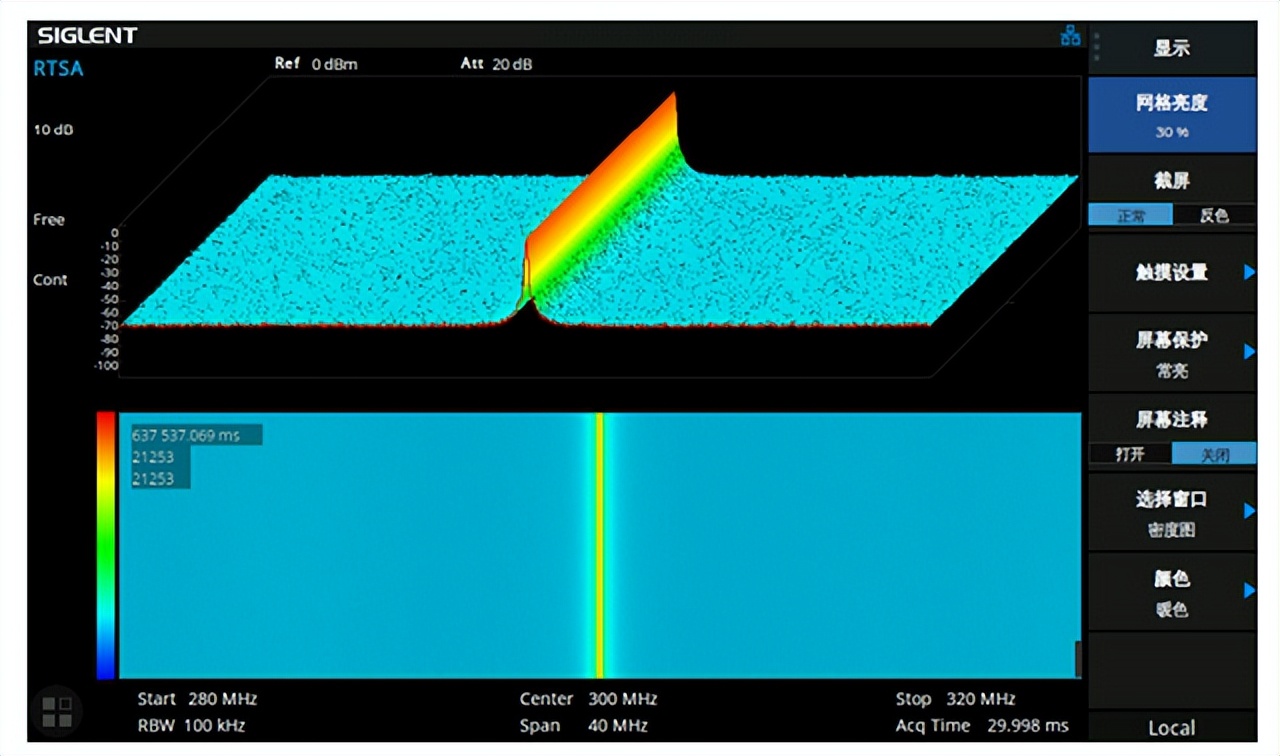Open the four-square window layout icon
Viewport: 1280px width, 756px height.
pyautogui.click(x=57, y=711)
